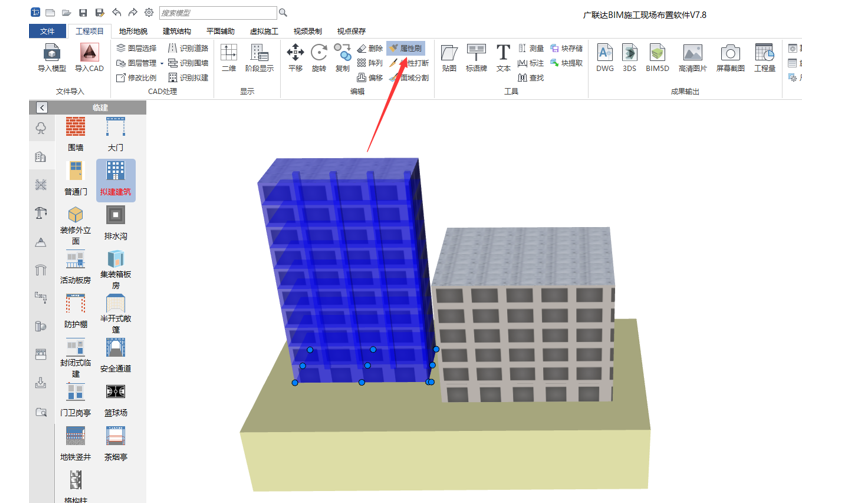Select 识别拟建 recognize building tool
The image size is (858, 503).
(x=188, y=78)
